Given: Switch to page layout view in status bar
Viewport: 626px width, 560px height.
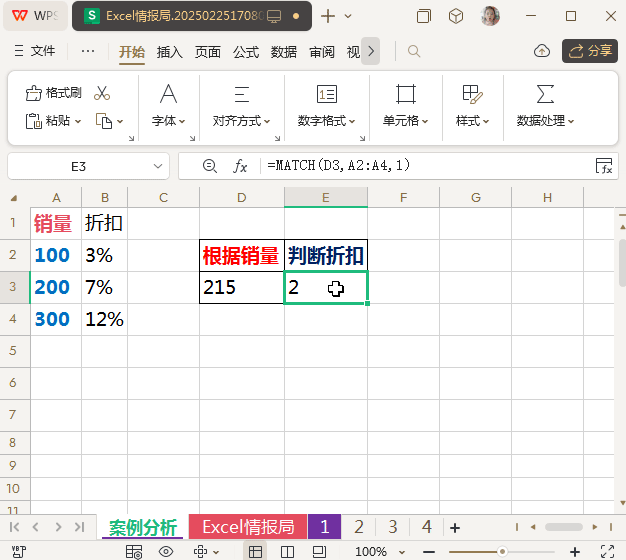Looking at the screenshot, I should [288, 551].
